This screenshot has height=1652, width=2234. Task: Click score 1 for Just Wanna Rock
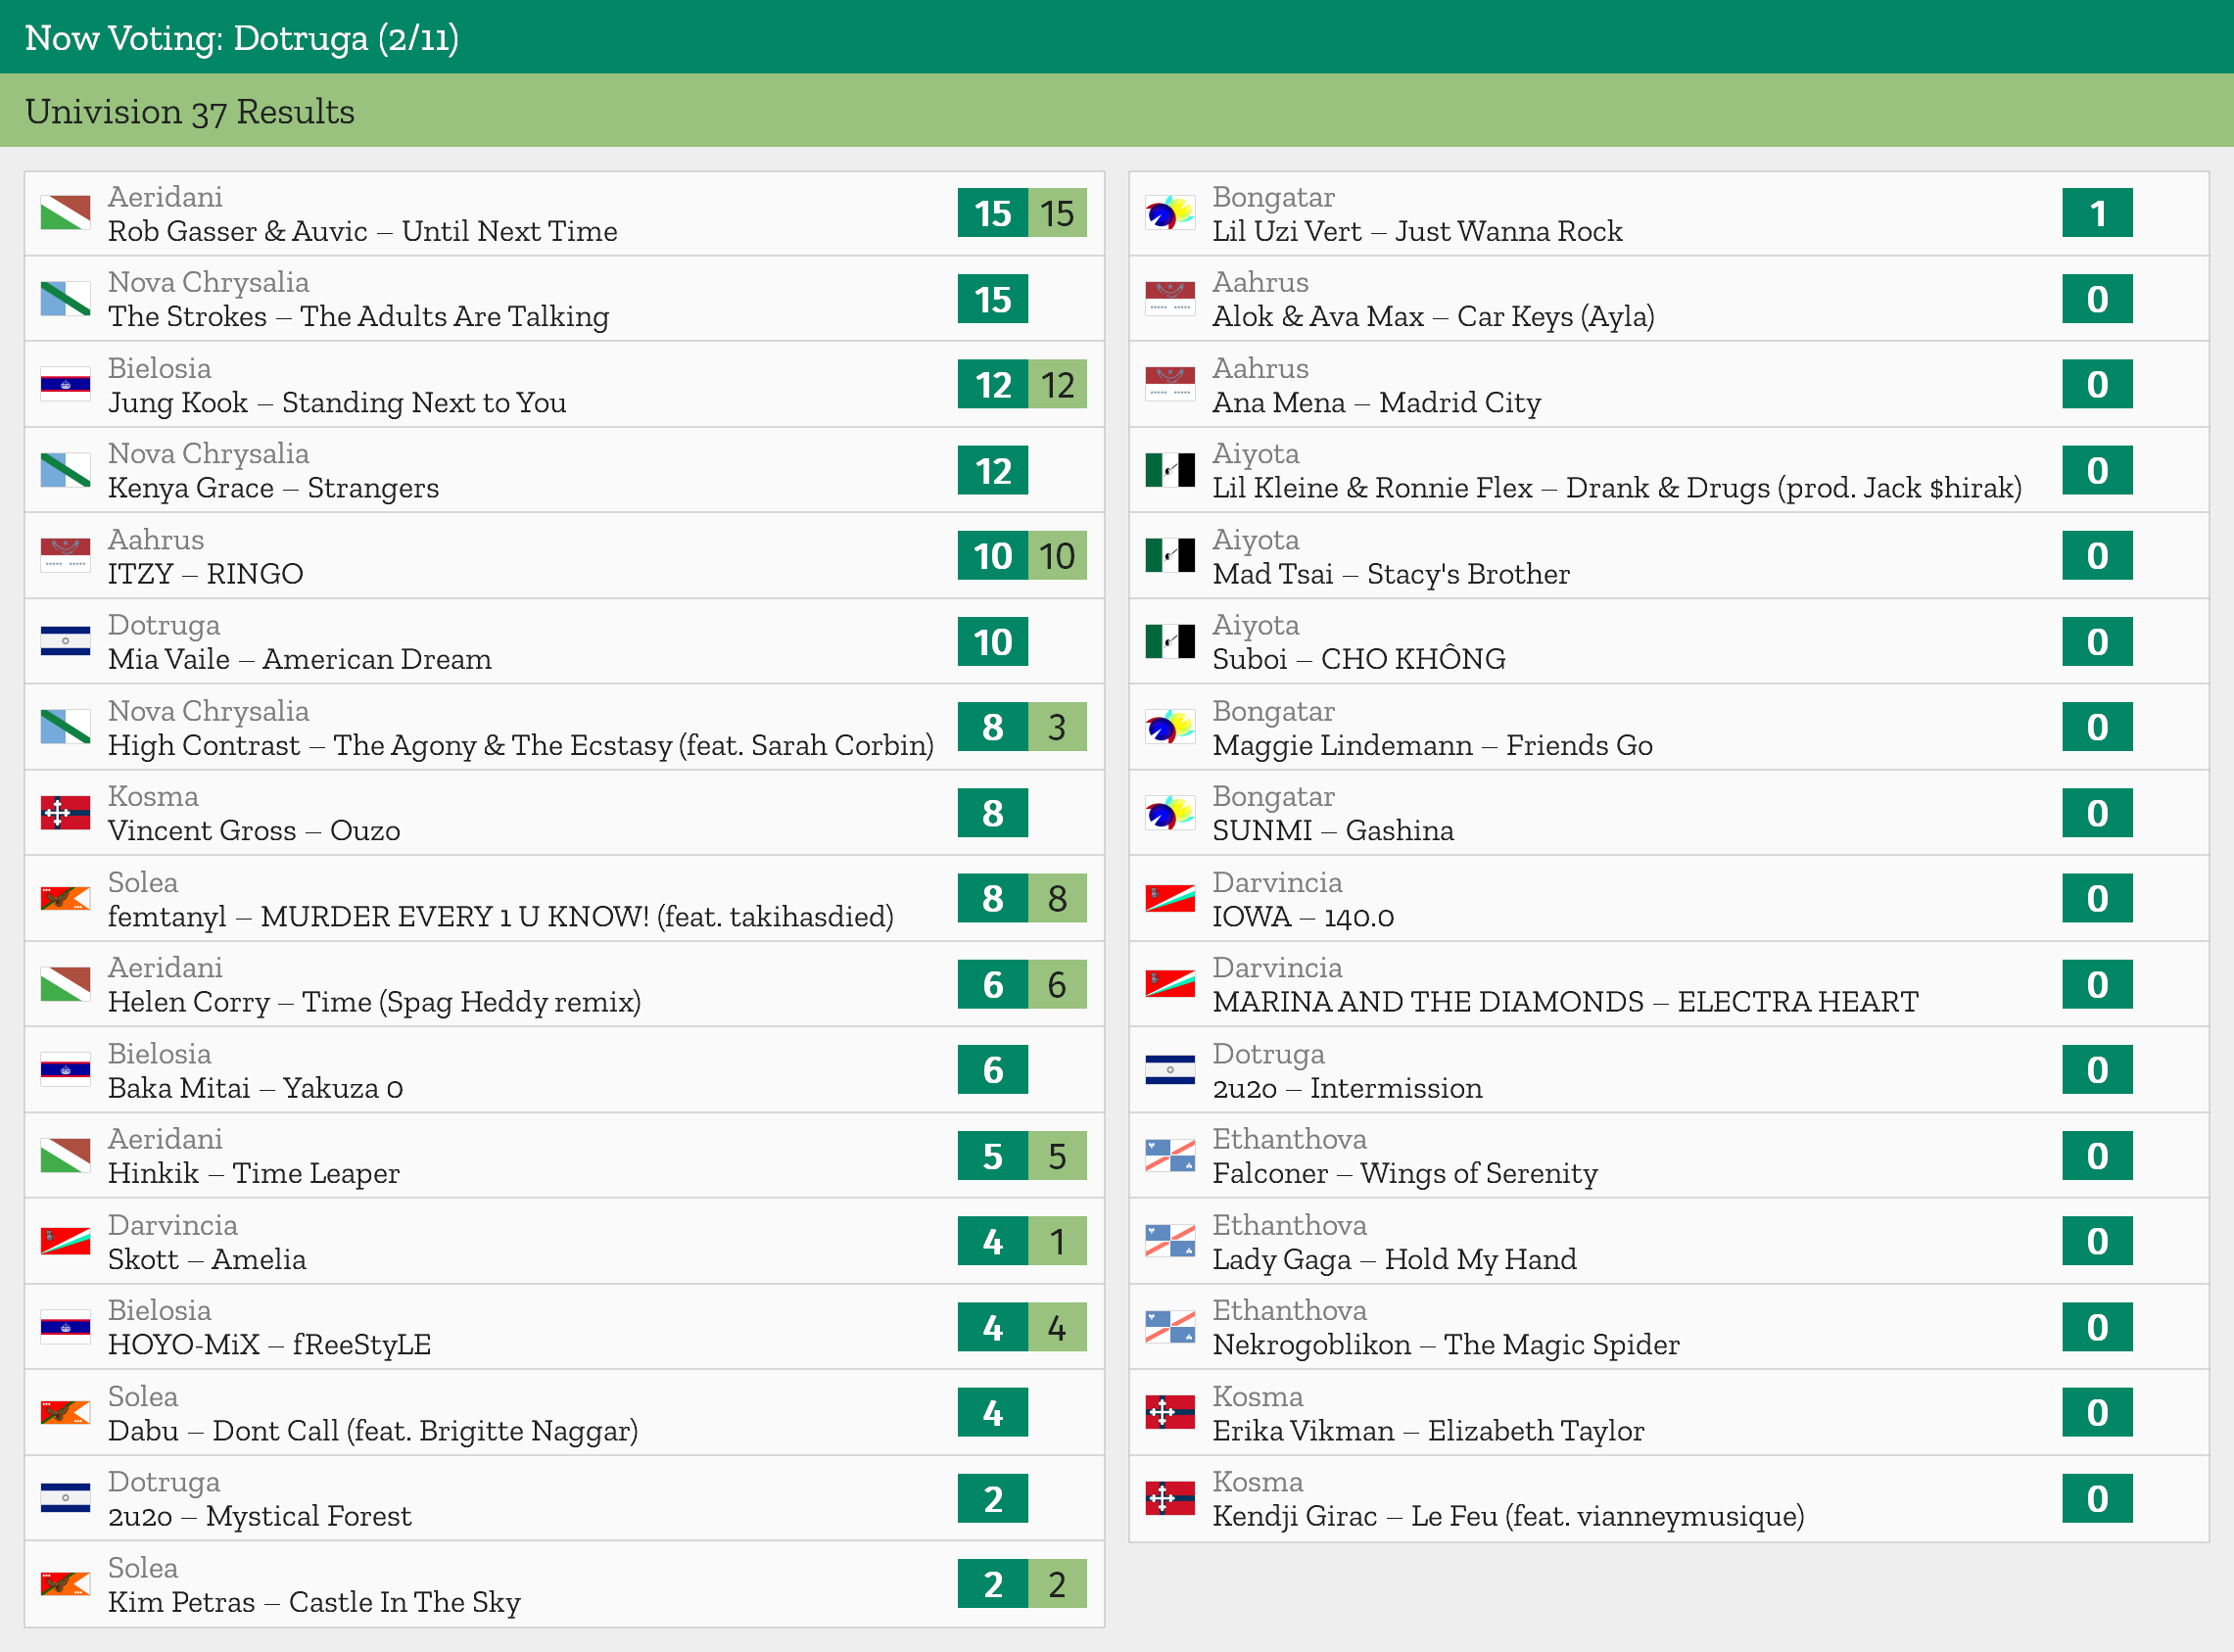coord(2097,213)
